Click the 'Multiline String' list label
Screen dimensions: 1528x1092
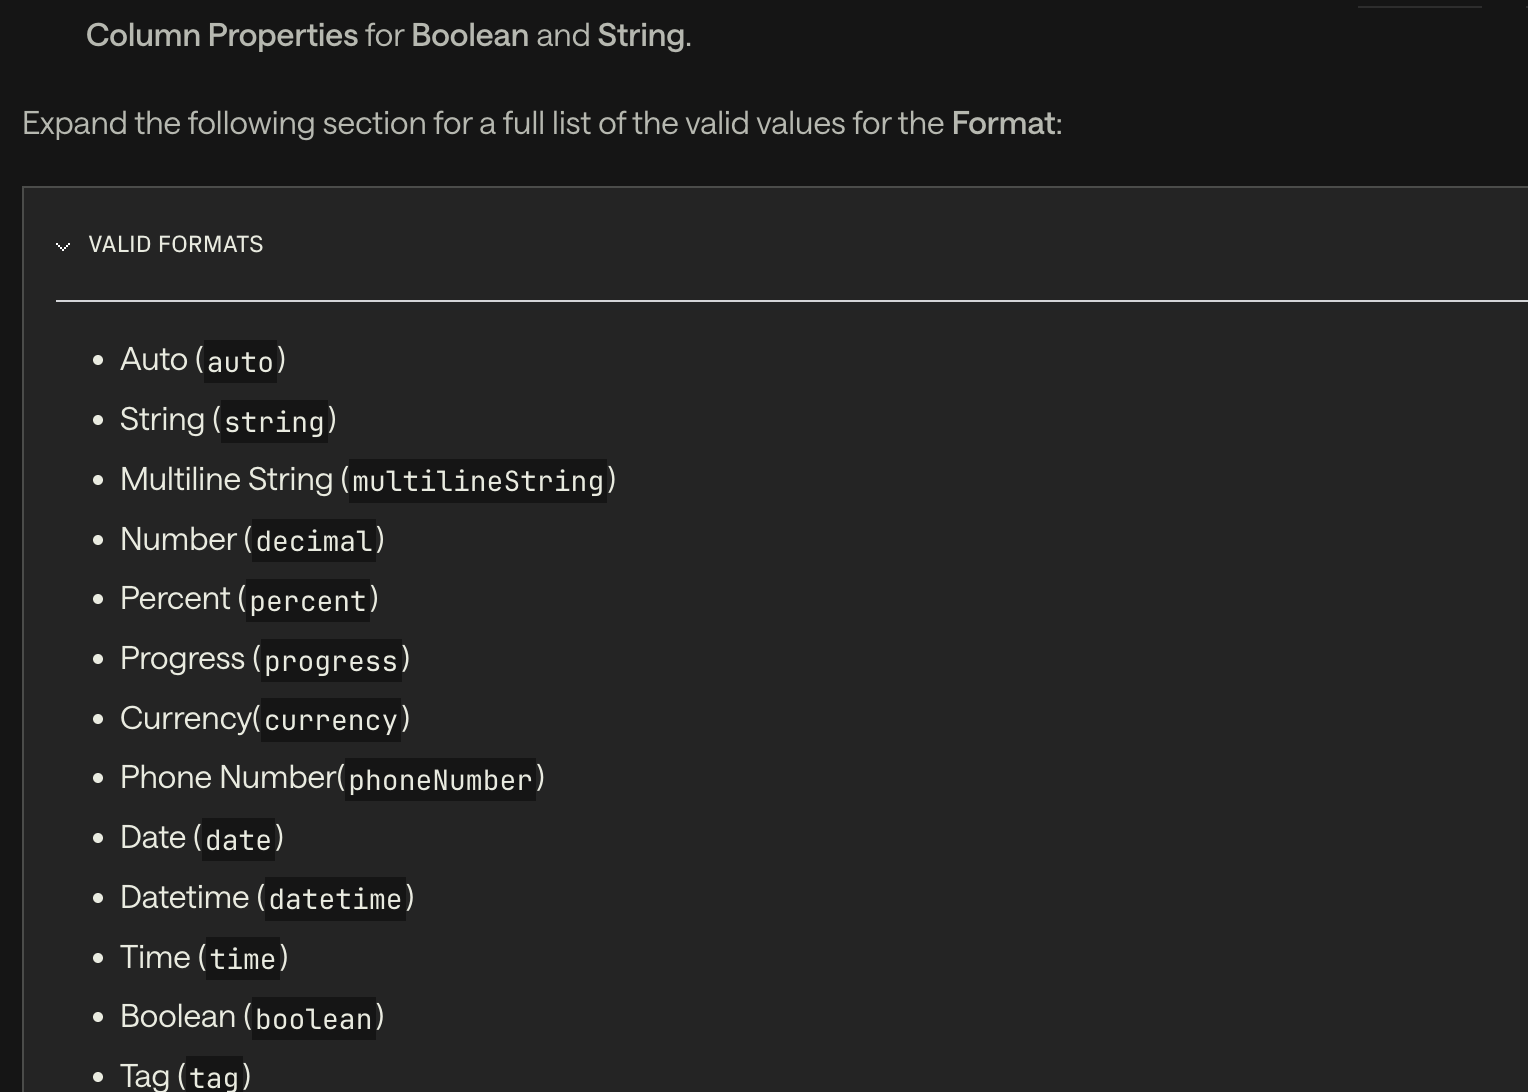pos(226,480)
